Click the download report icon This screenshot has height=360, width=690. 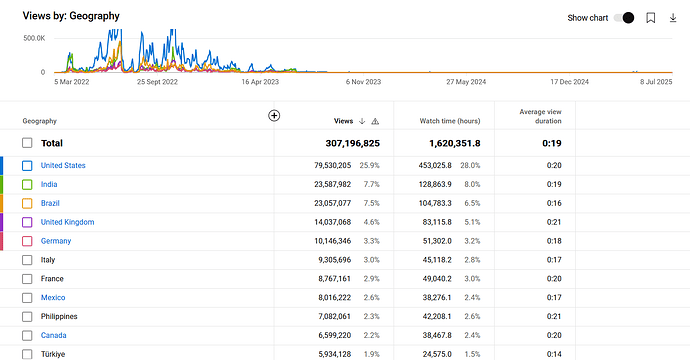tap(673, 18)
